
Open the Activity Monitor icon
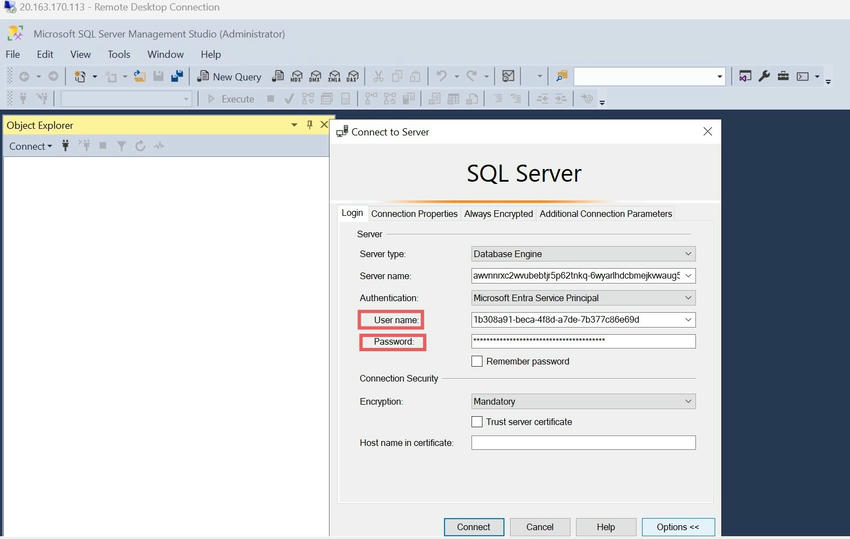coord(508,76)
